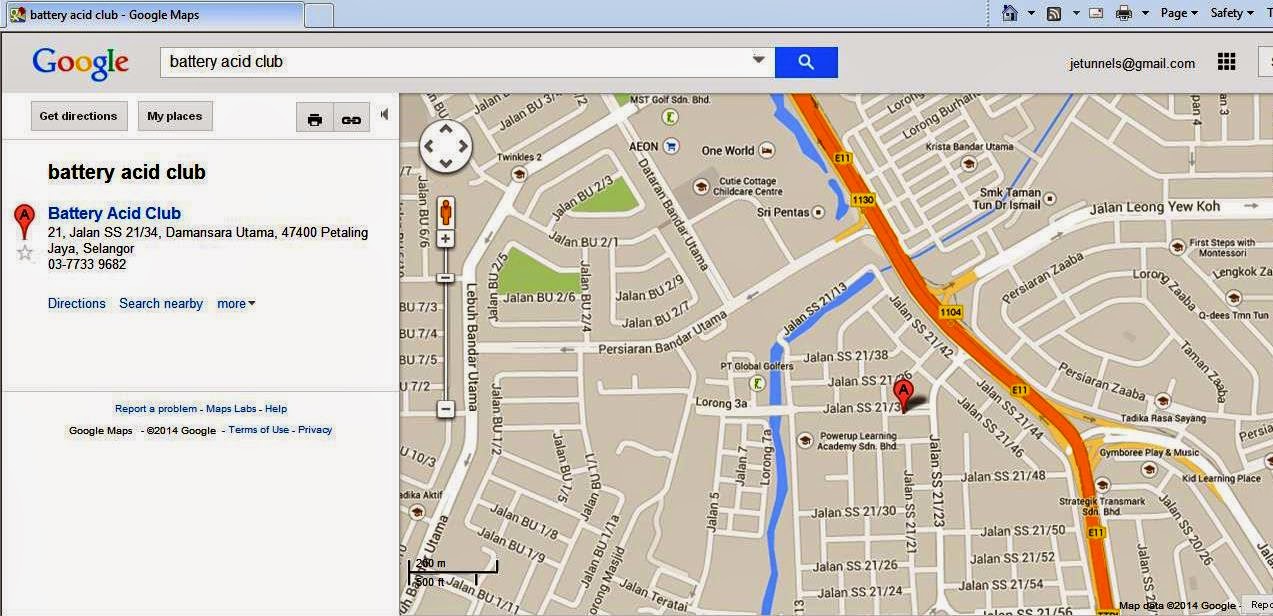The image size is (1273, 616).
Task: Click red marker A in results list
Action: coord(24,221)
